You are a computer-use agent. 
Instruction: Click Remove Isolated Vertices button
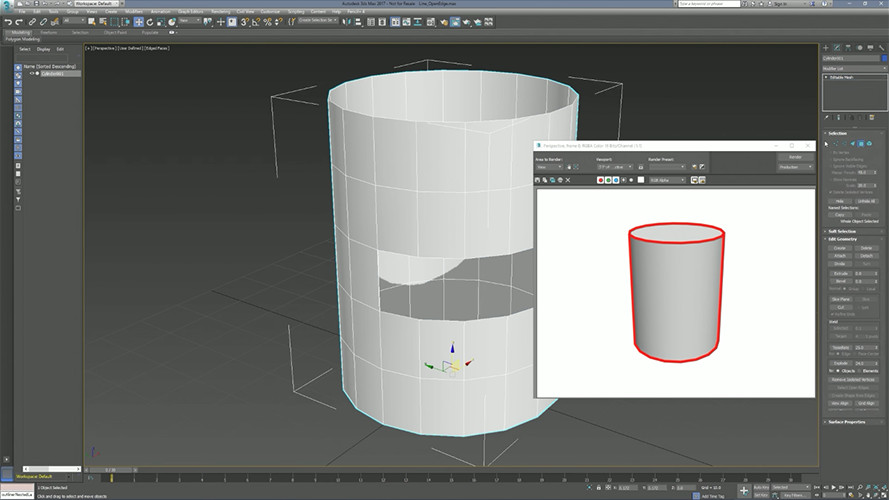coord(853,380)
